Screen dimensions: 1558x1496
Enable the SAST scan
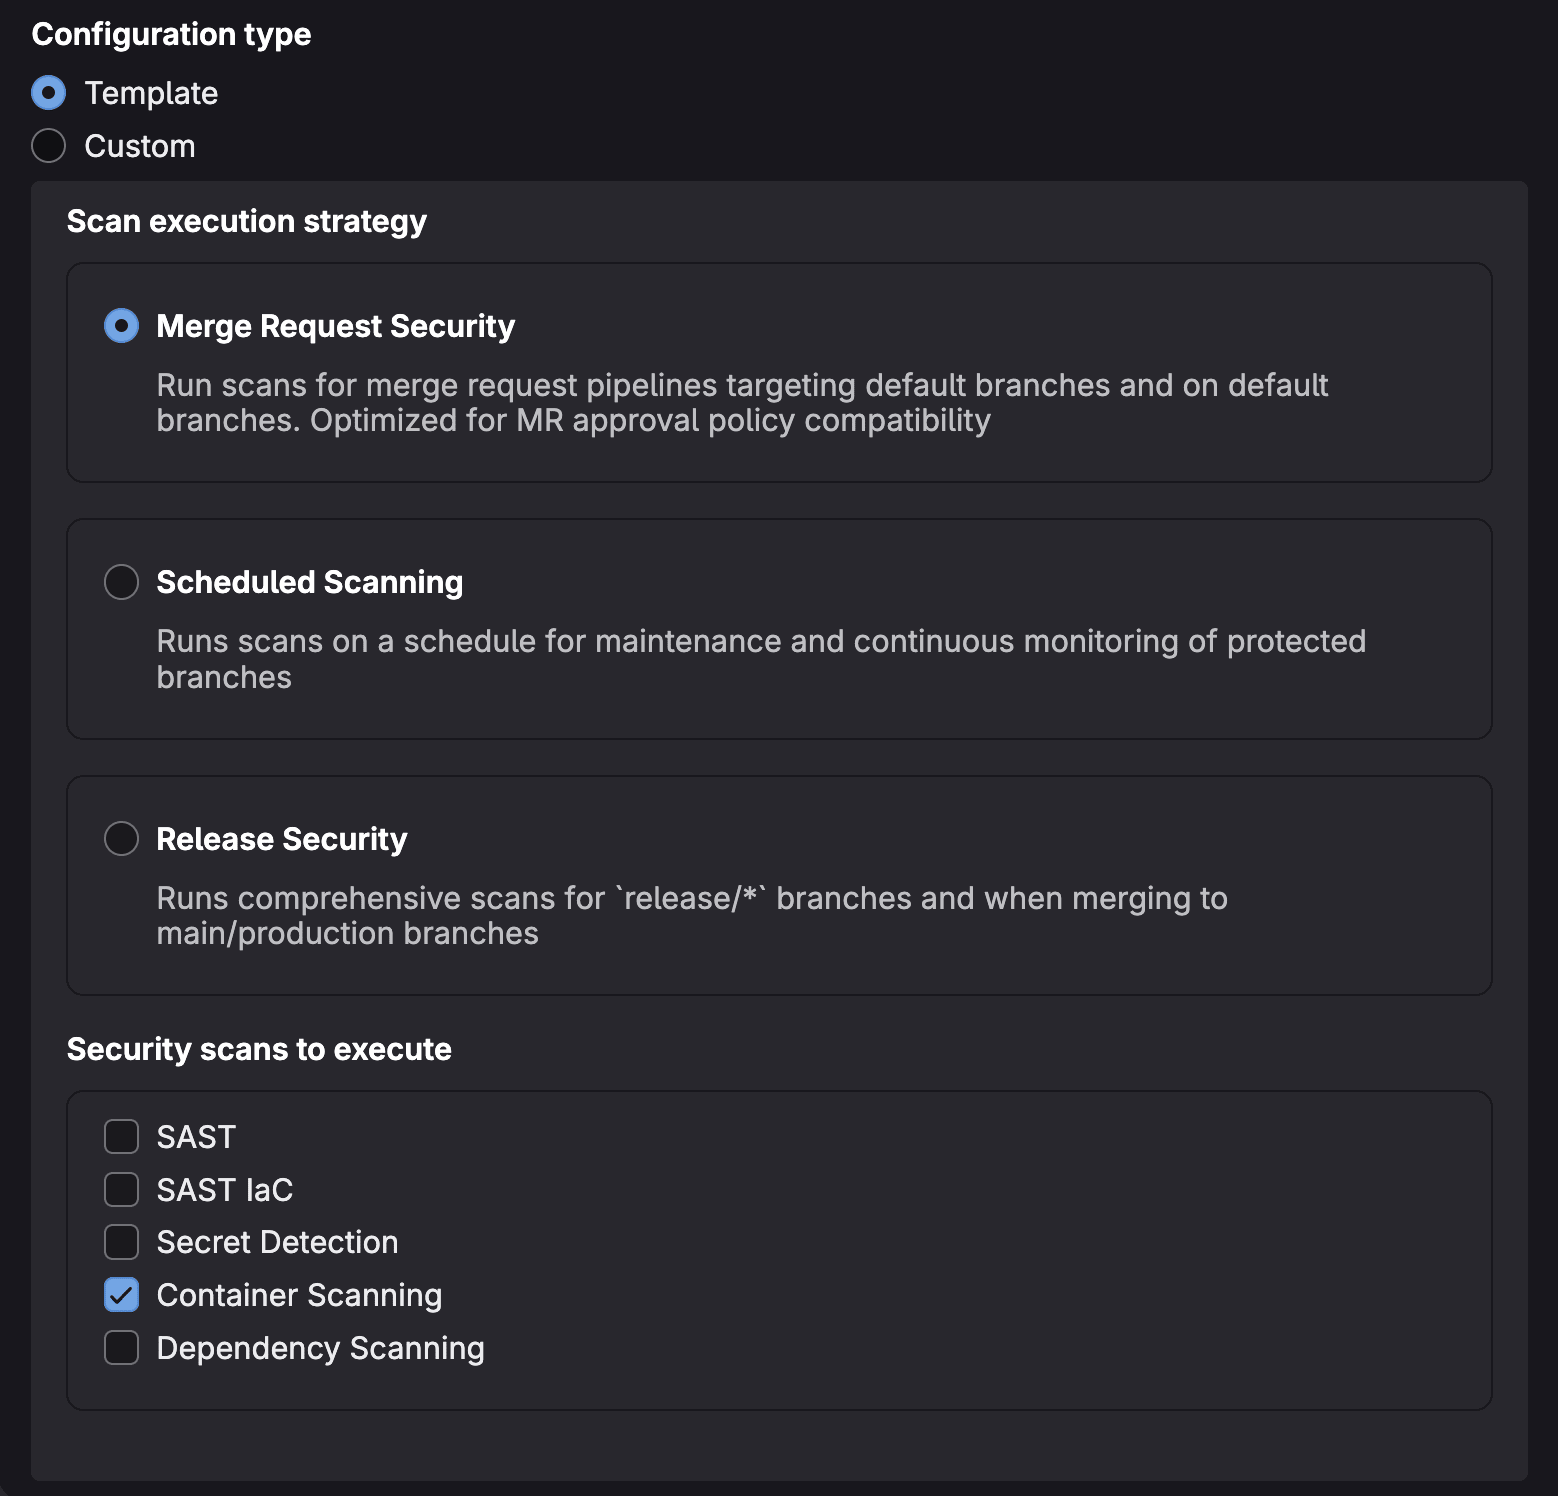point(121,1136)
